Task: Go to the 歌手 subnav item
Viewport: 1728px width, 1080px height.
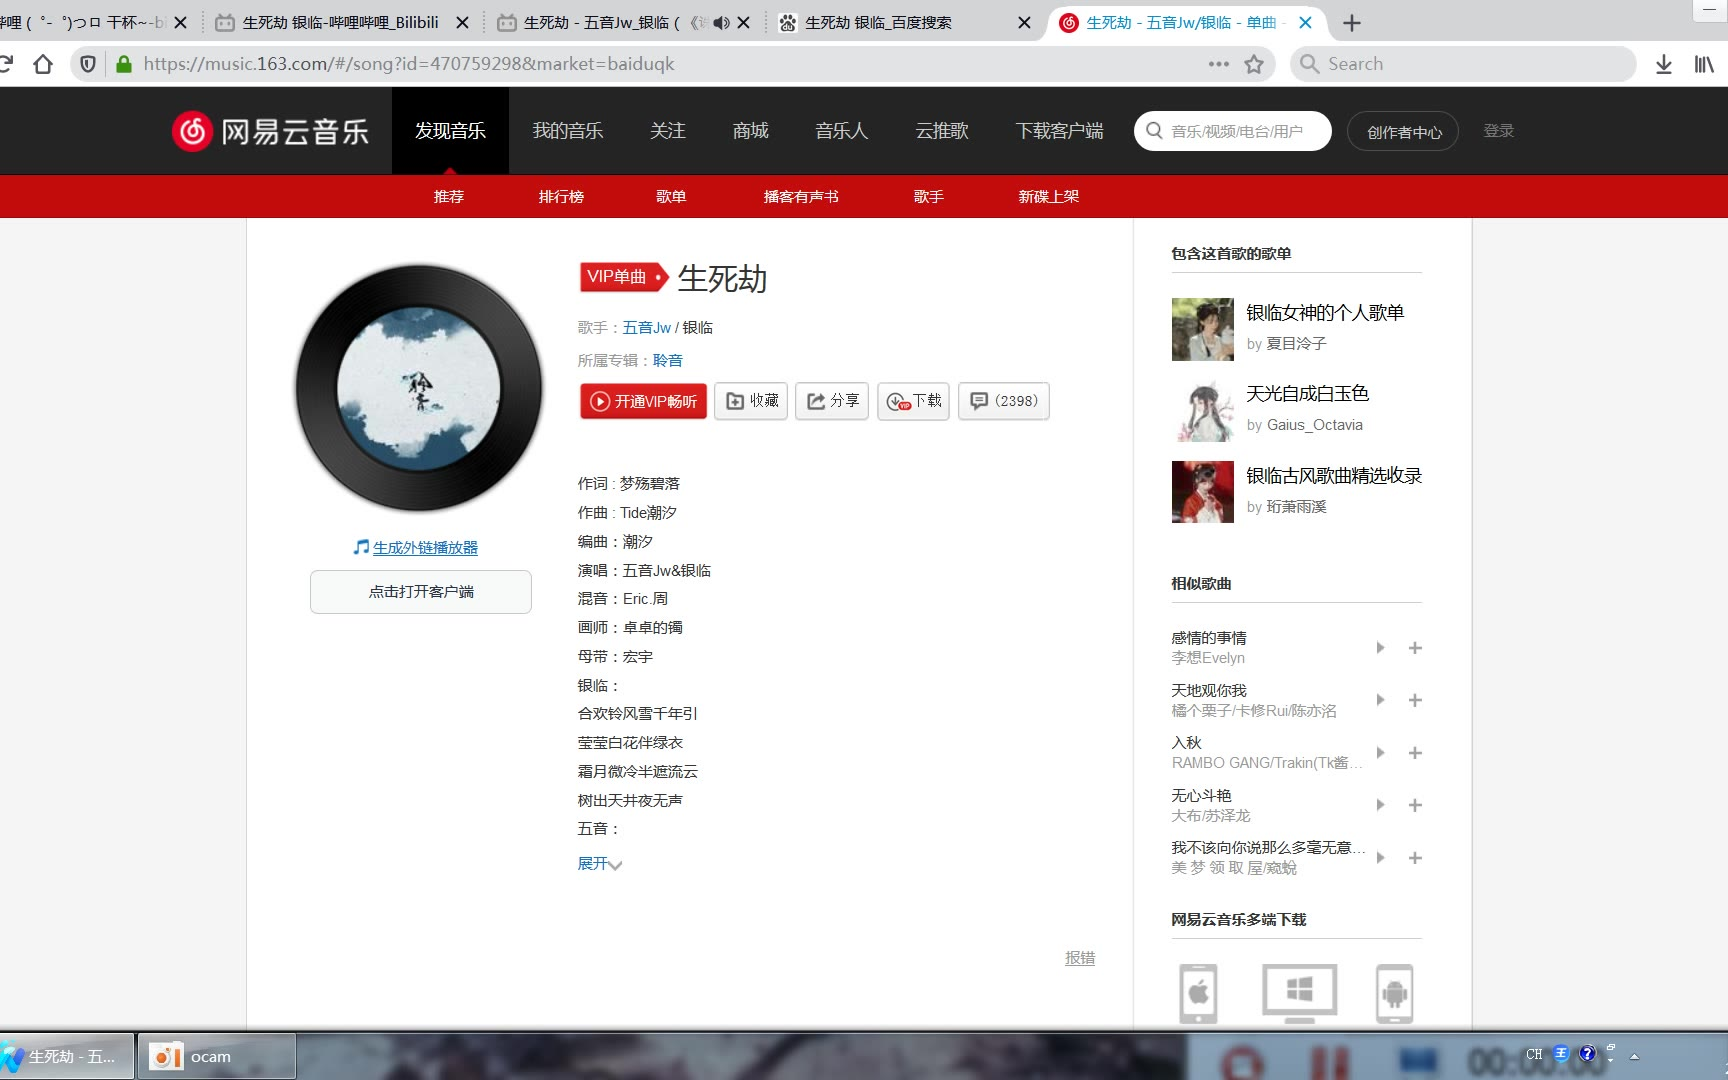Action: pos(929,196)
